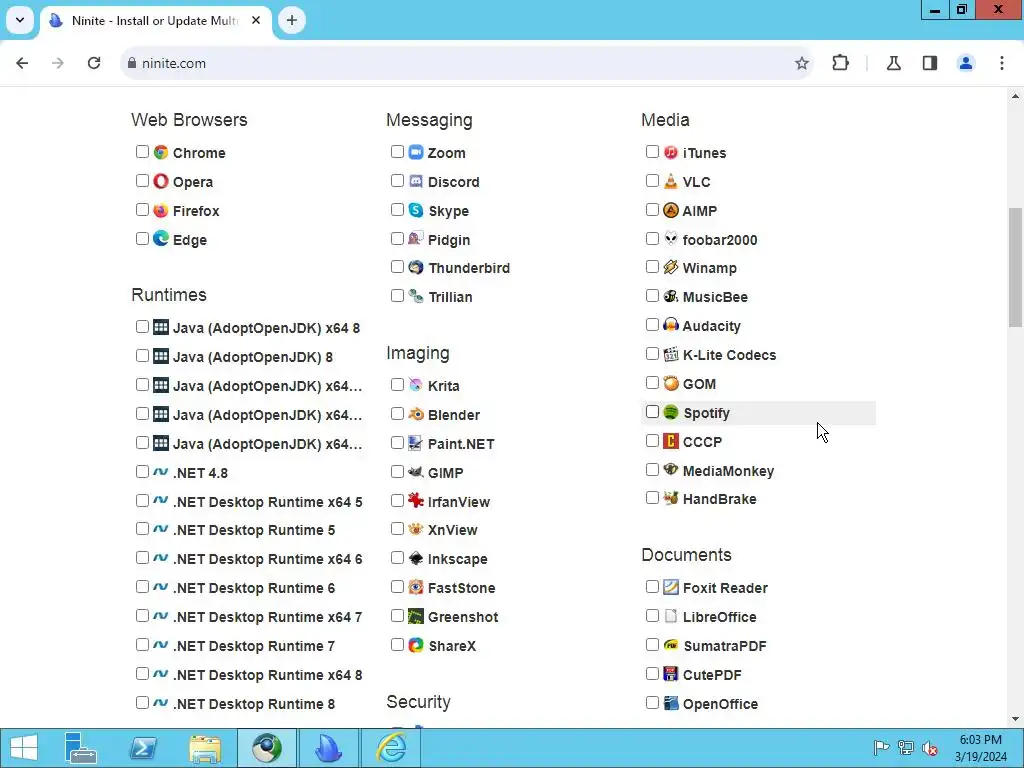Click the Zoom app icon
Screen dimensions: 1024x768
416,152
